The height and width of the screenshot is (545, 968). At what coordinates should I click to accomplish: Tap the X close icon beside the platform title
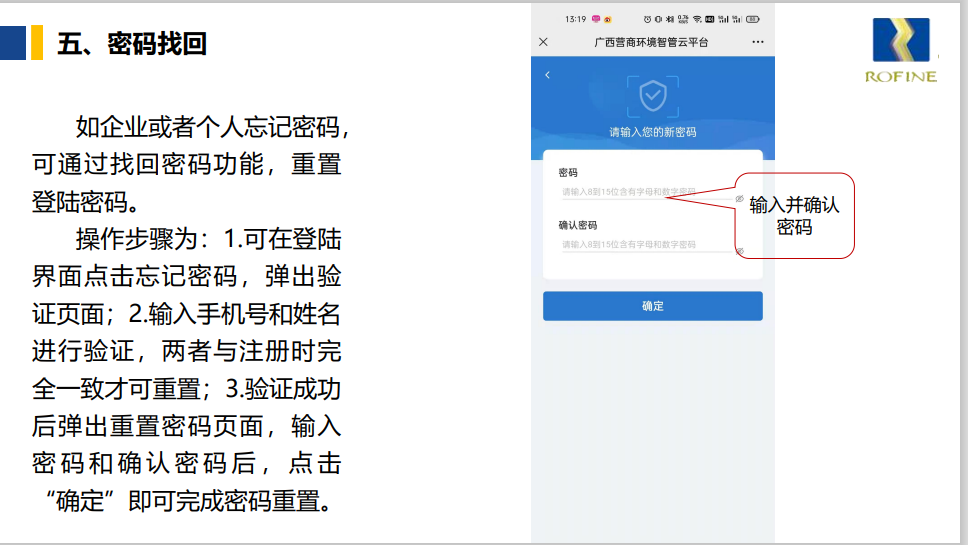[543, 42]
